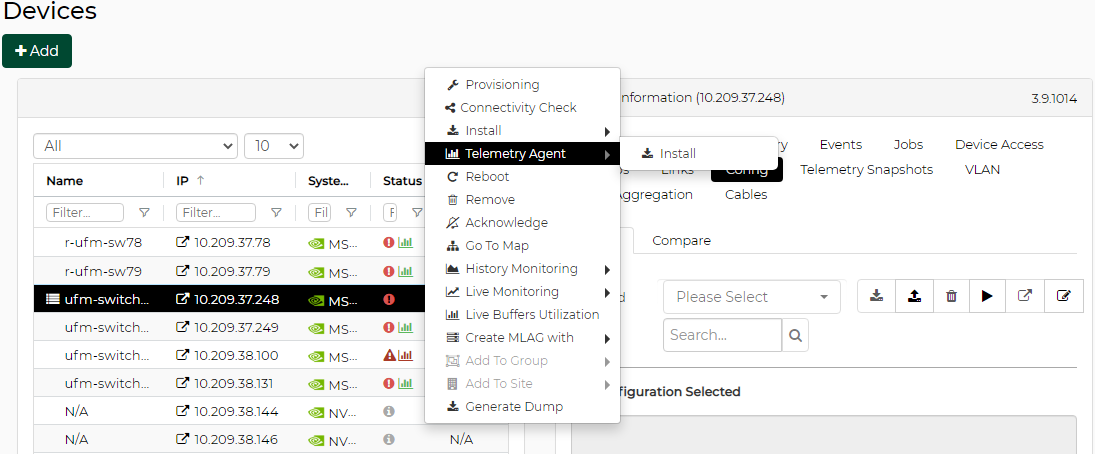This screenshot has height=454, width=1095.
Task: Click the magnifier search icon button
Action: click(x=795, y=336)
